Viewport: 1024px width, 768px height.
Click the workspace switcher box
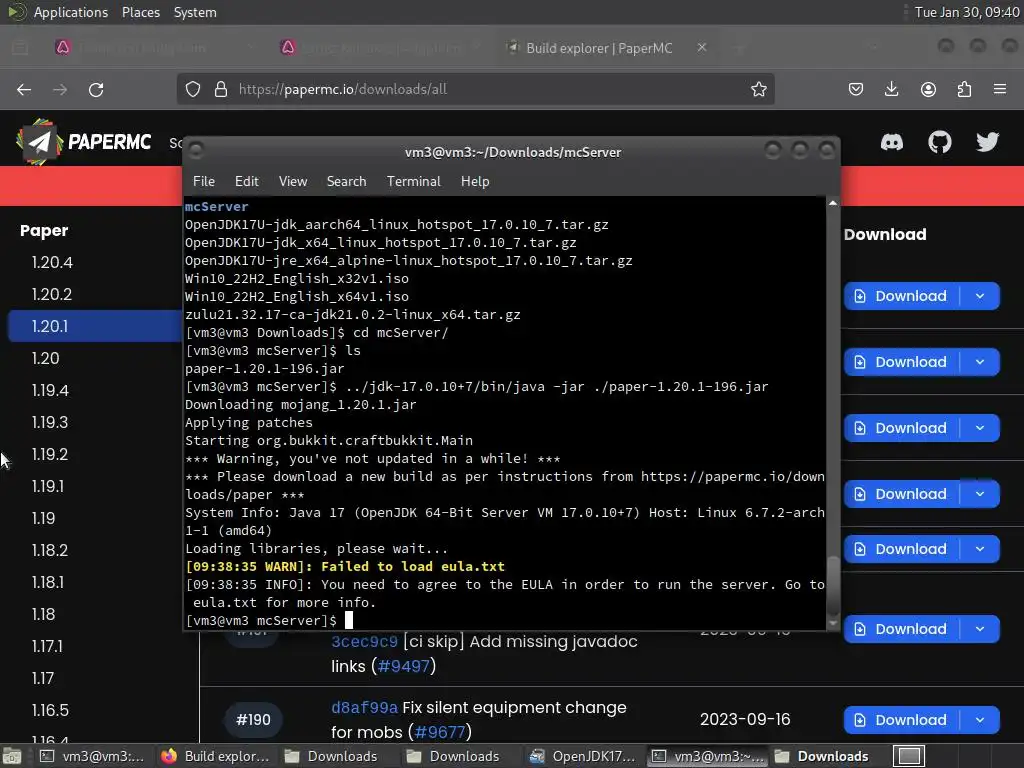point(909,756)
